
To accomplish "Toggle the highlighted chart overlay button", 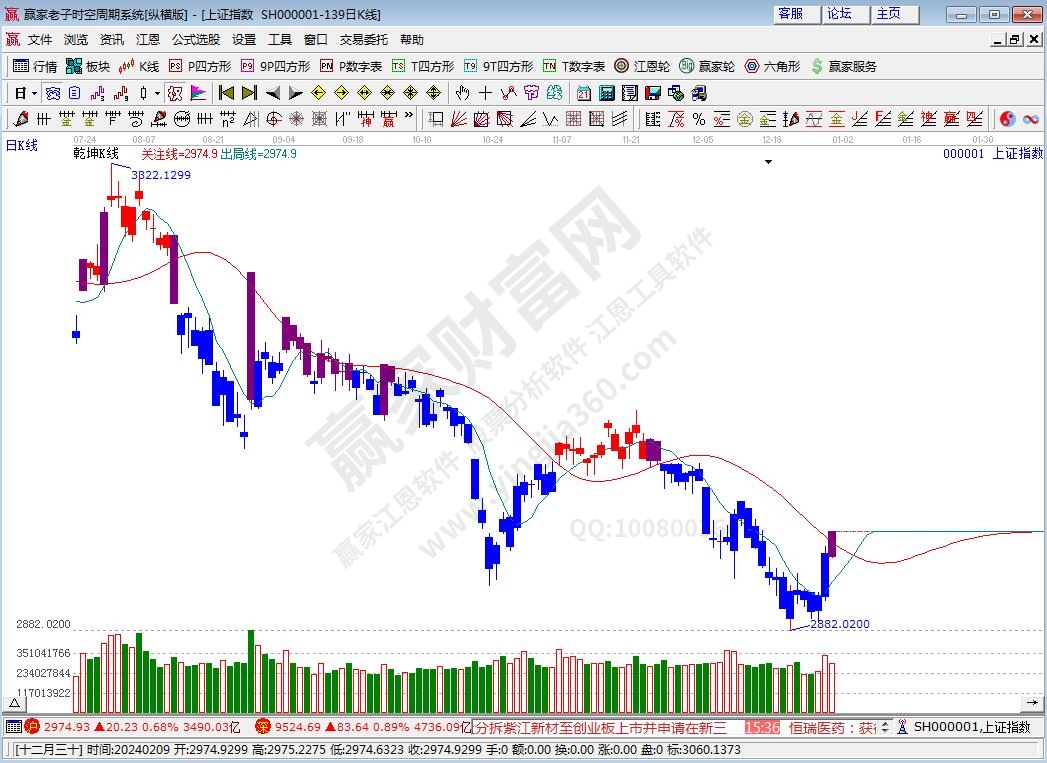I will pyautogui.click(x=174, y=93).
